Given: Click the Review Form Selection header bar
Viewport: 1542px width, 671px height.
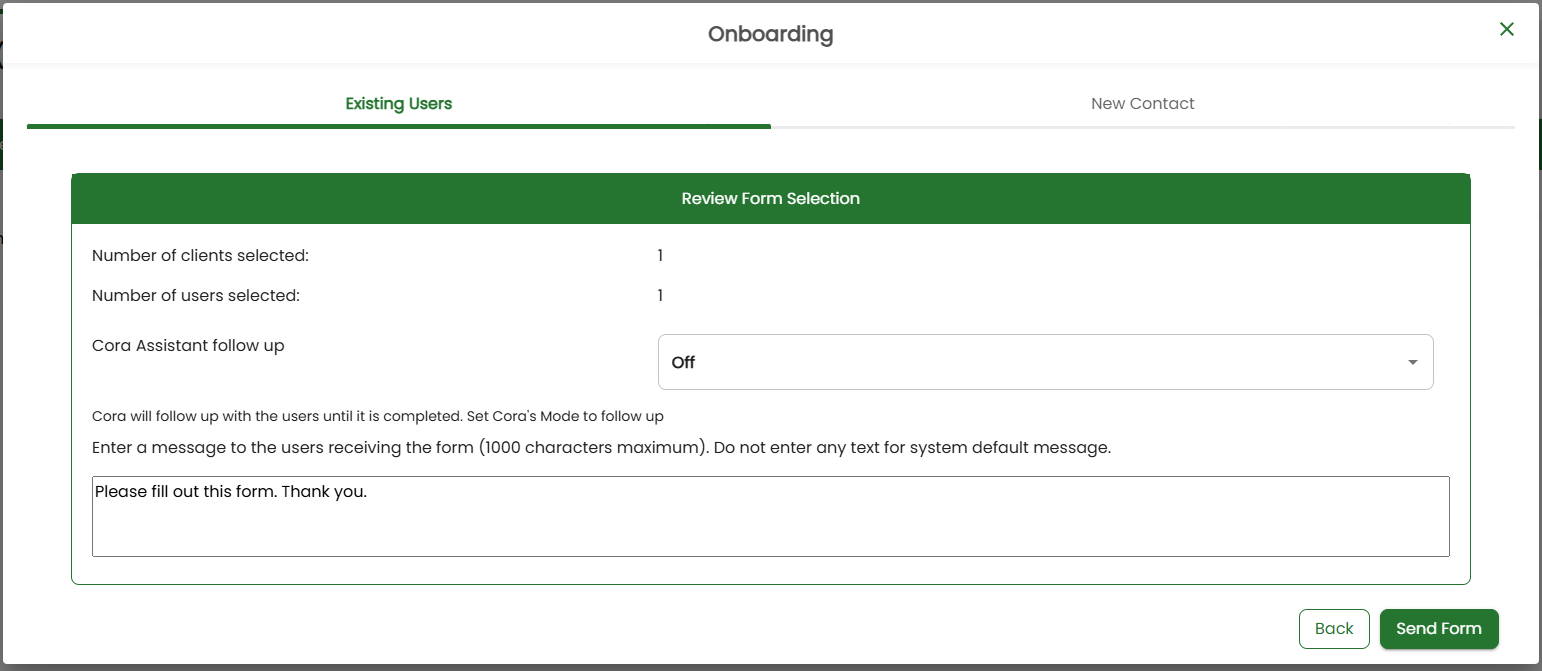Looking at the screenshot, I should tap(770, 199).
